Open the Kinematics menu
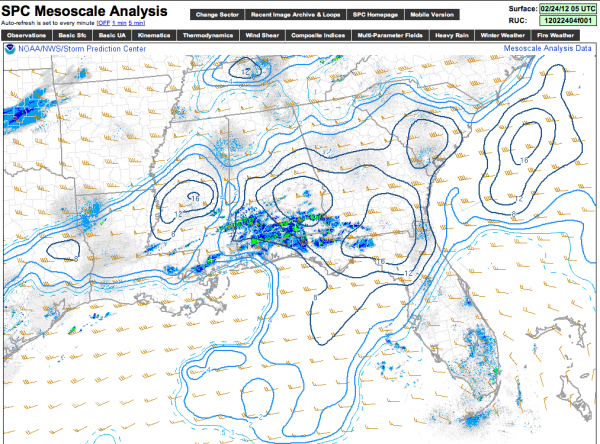600x444 pixels. (x=154, y=36)
